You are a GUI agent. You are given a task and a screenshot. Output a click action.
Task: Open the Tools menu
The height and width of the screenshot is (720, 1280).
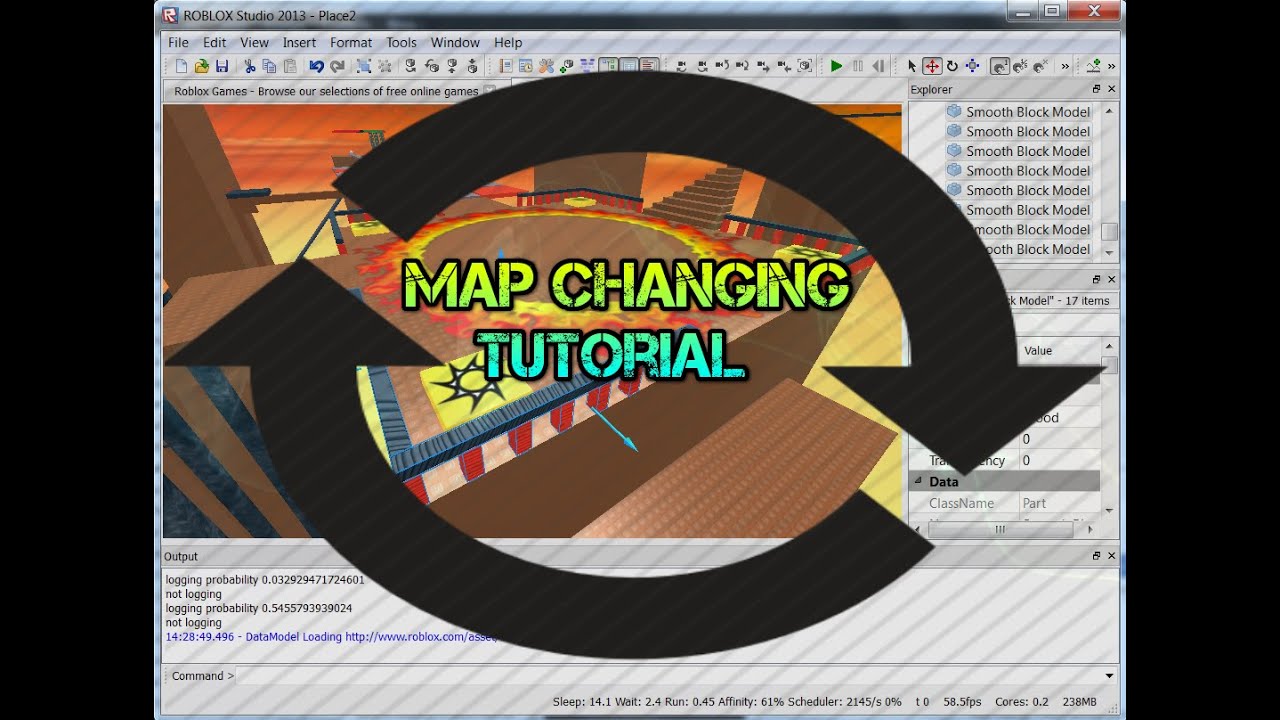[401, 42]
